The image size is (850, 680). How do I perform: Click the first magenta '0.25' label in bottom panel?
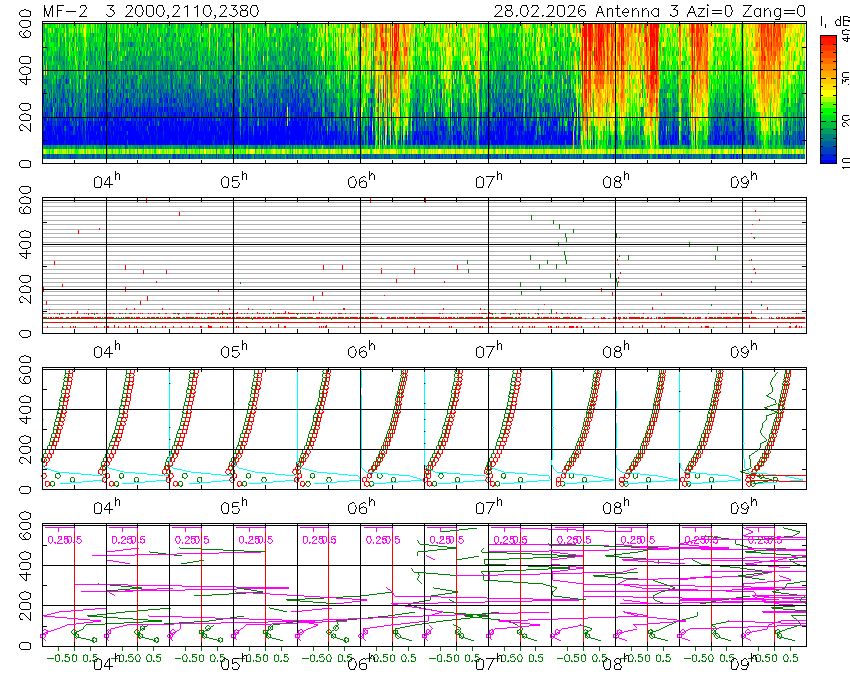[x=57, y=539]
